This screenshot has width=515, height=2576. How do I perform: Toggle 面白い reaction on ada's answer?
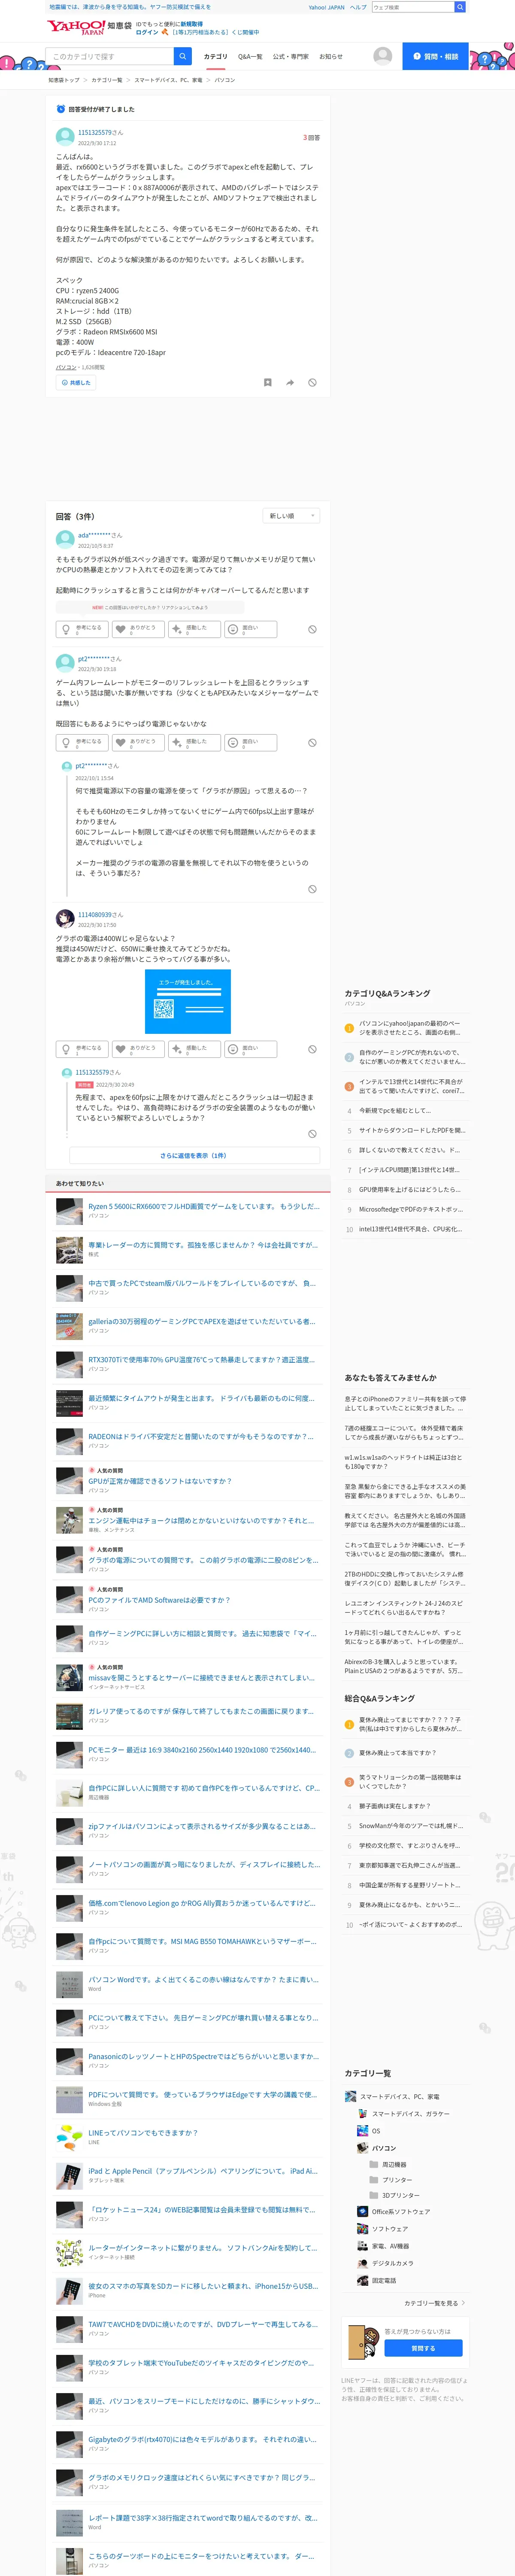250,629
